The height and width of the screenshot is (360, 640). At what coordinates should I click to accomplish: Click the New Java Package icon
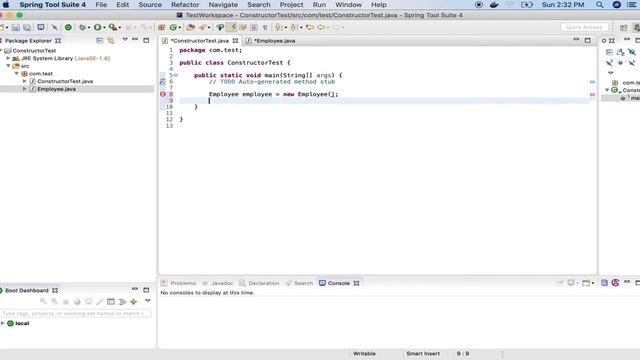pyautogui.click(x=162, y=27)
